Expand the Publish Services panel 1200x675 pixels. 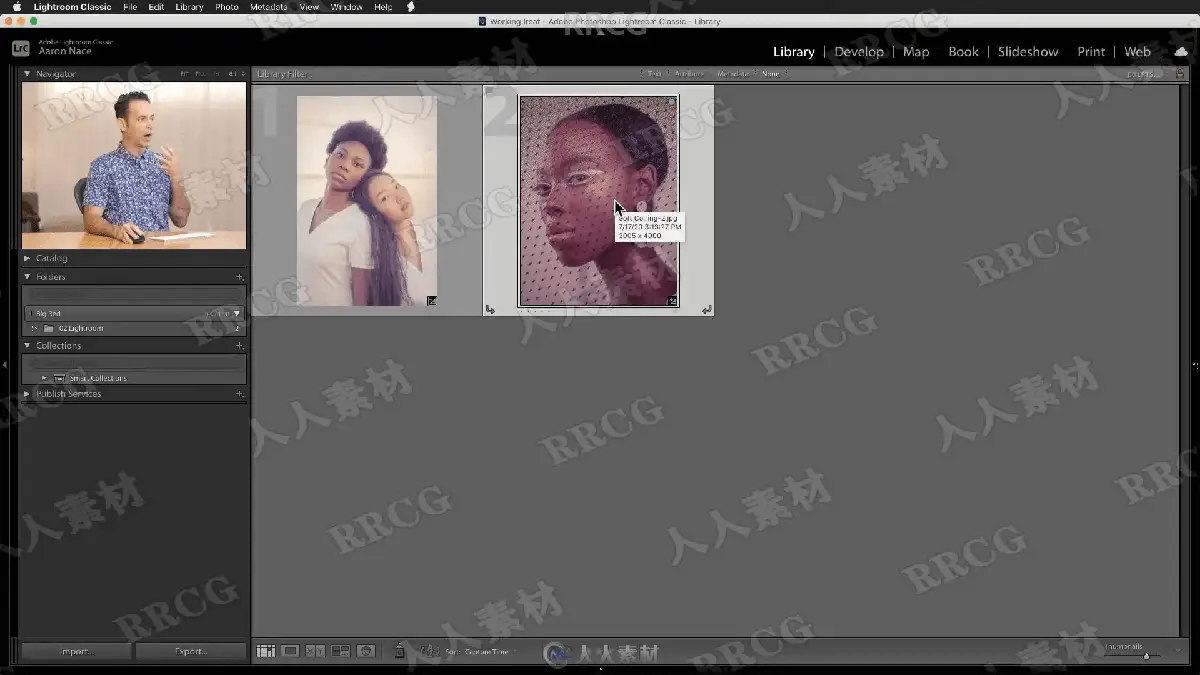tap(27, 394)
